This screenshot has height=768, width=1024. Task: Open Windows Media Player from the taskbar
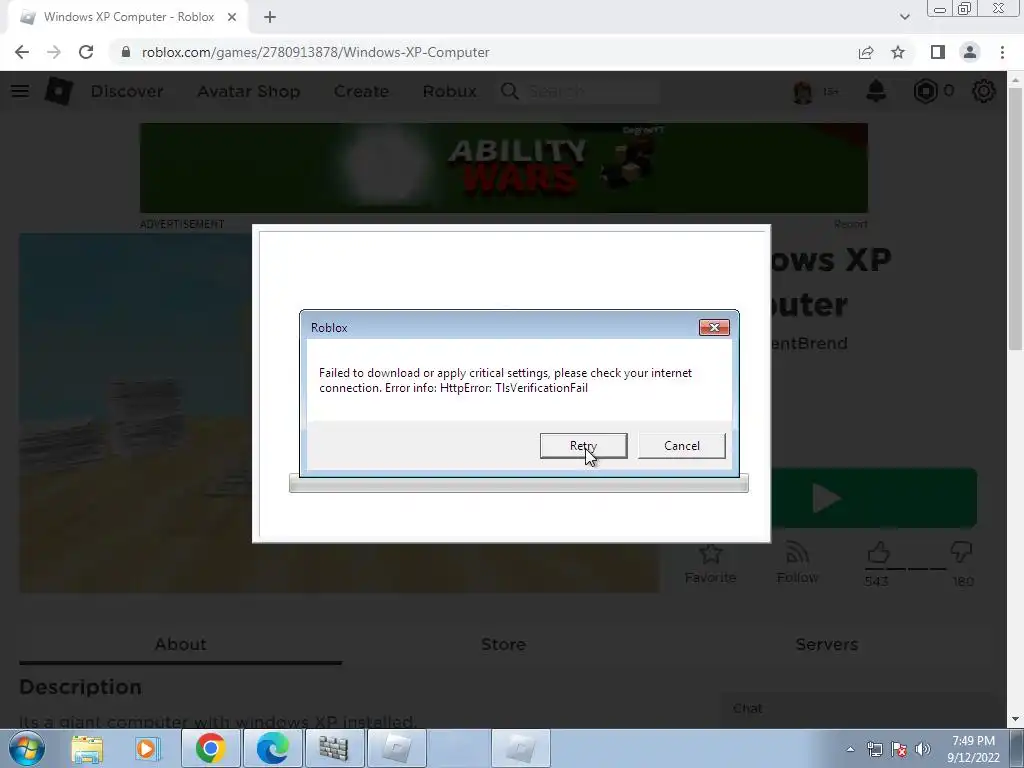click(147, 748)
